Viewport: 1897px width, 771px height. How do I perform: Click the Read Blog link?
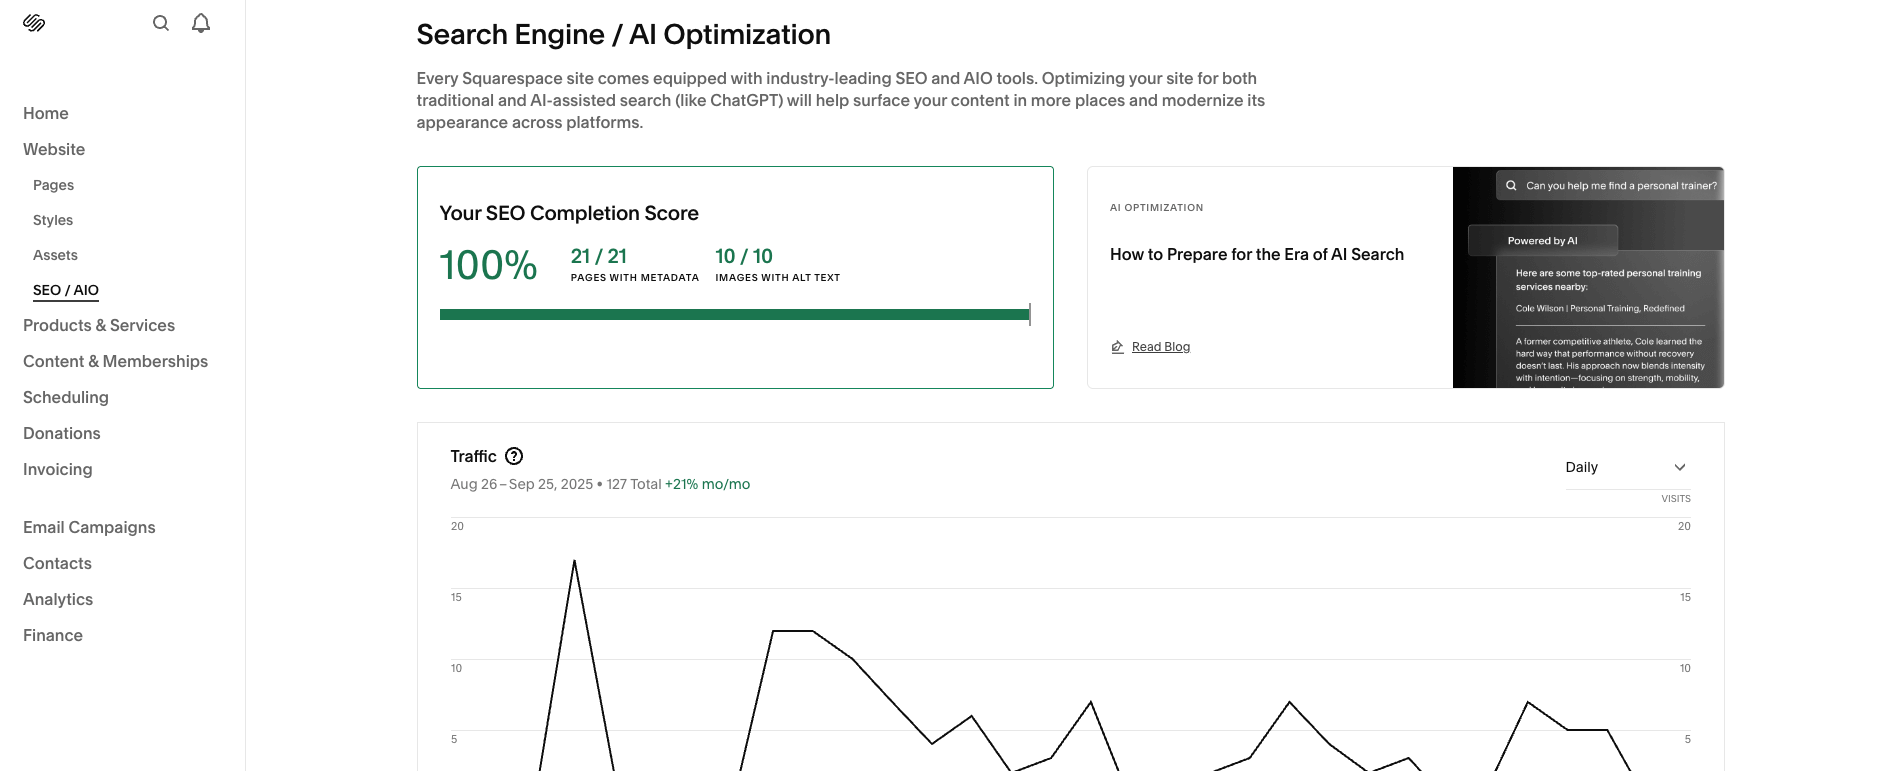click(x=1161, y=347)
